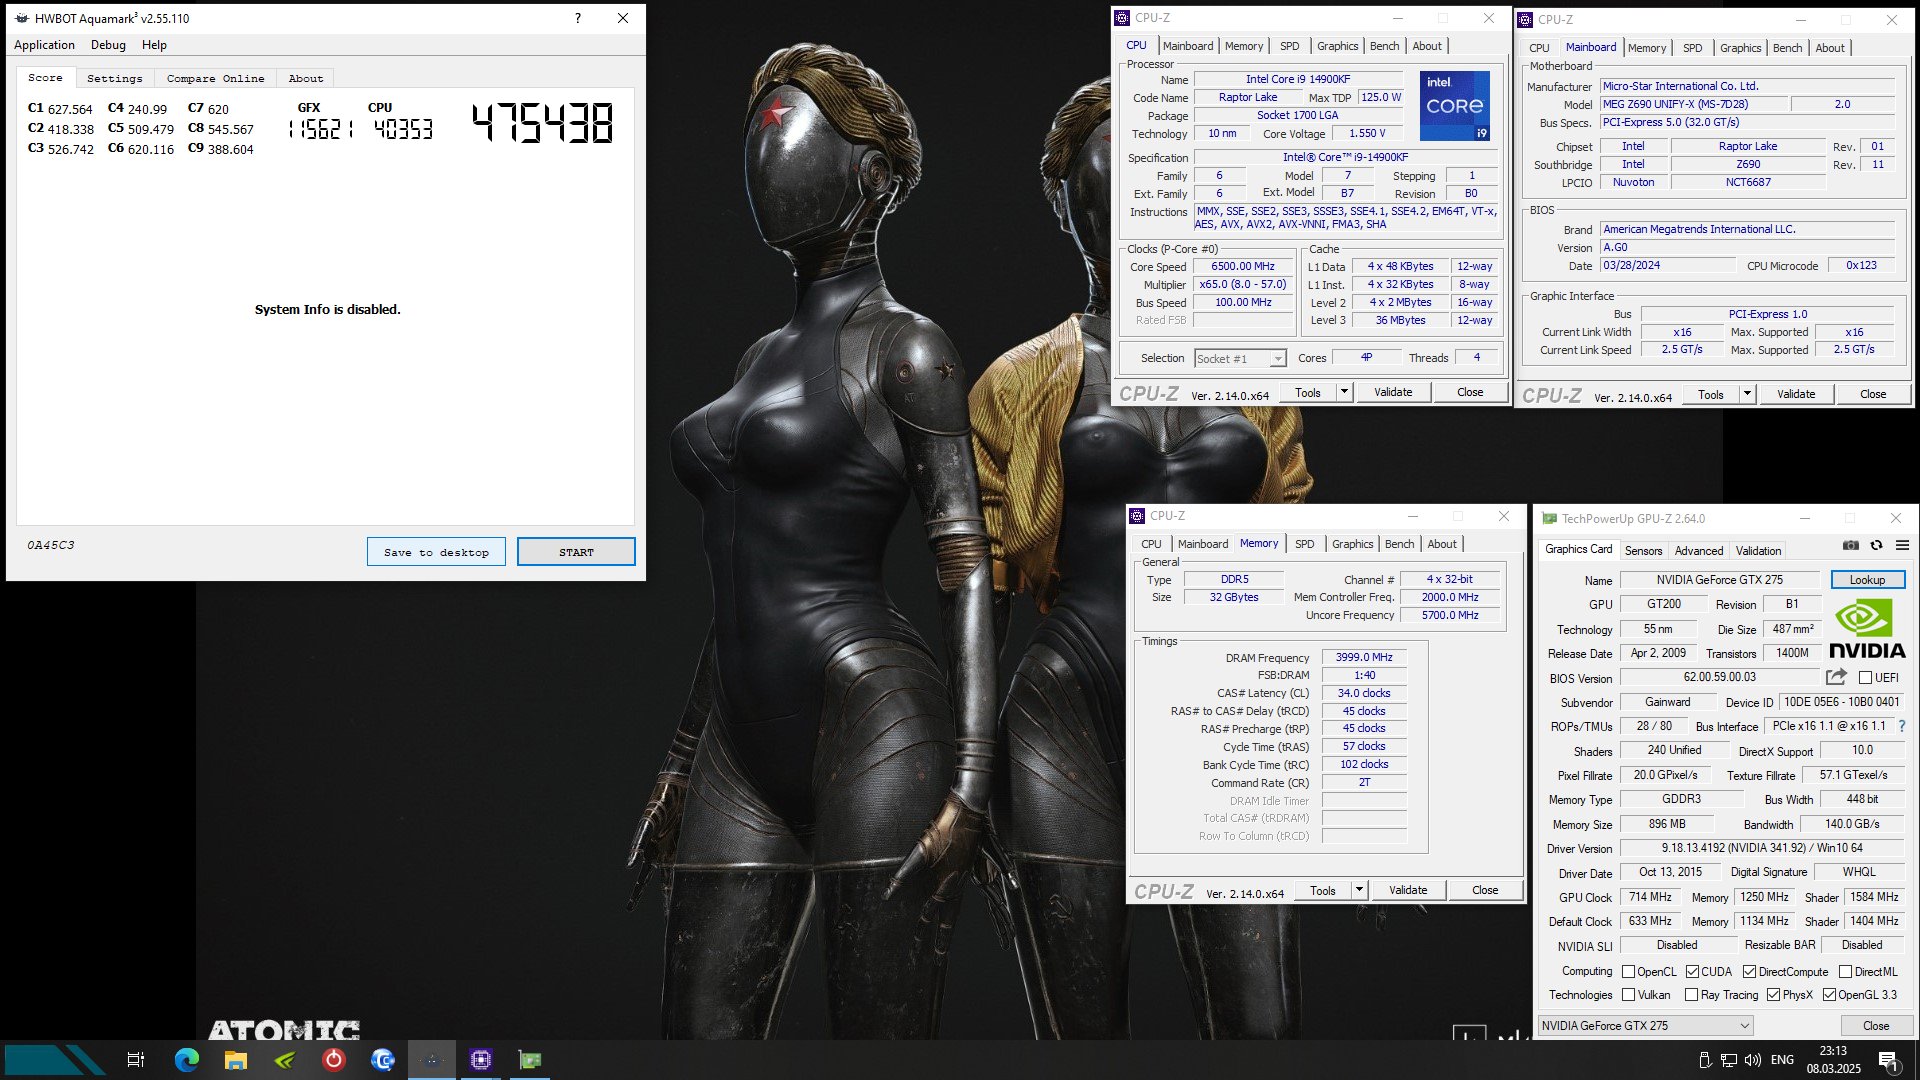This screenshot has width=1920, height=1080.
Task: Click the DRAM Frequency 3999.0 MHz value
Action: pos(1364,657)
